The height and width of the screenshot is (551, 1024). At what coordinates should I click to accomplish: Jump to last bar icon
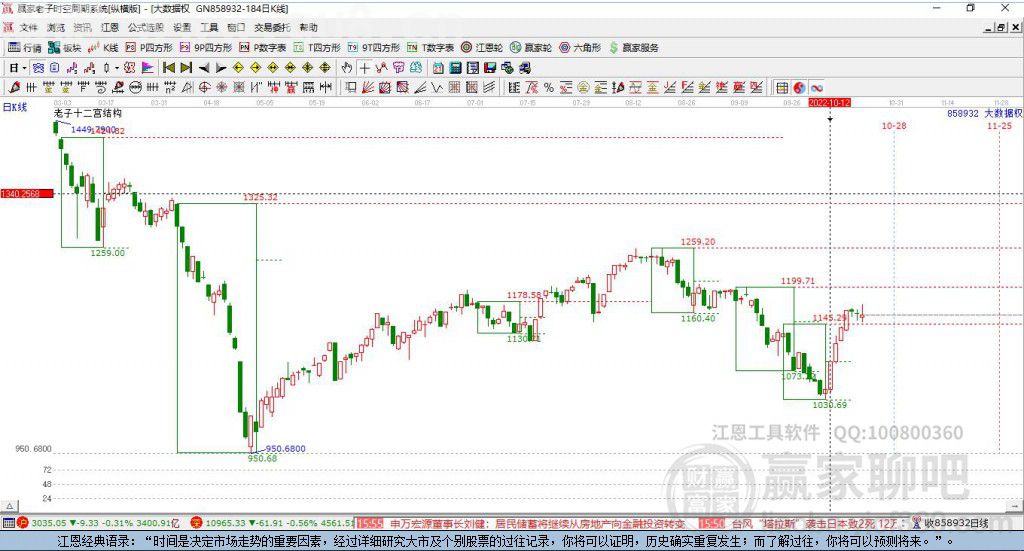186,68
